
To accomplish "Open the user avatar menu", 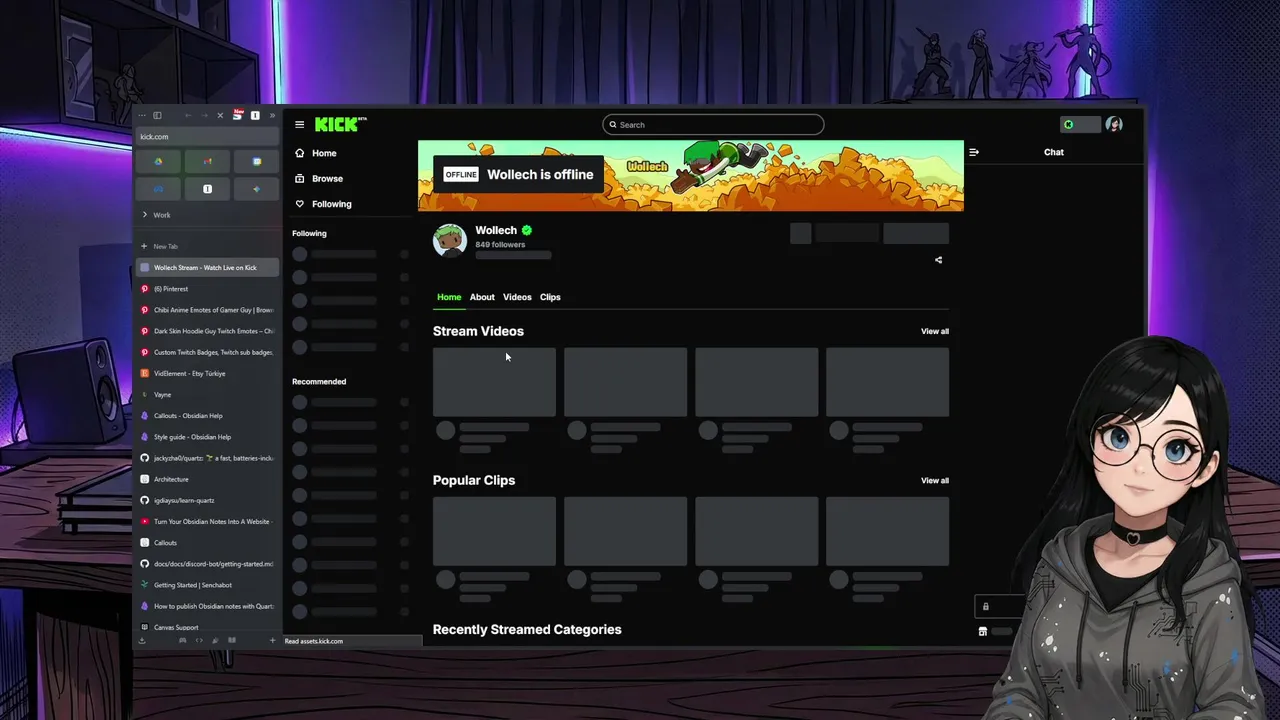I will click(x=1114, y=124).
